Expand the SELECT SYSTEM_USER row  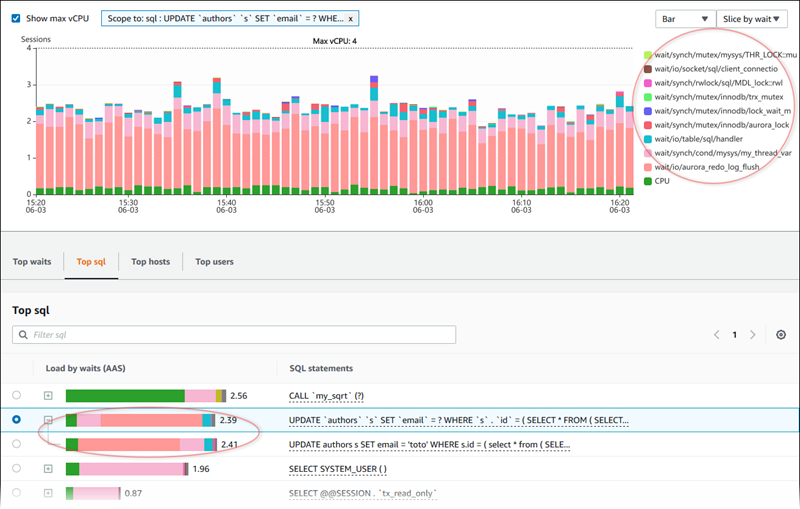coord(48,468)
